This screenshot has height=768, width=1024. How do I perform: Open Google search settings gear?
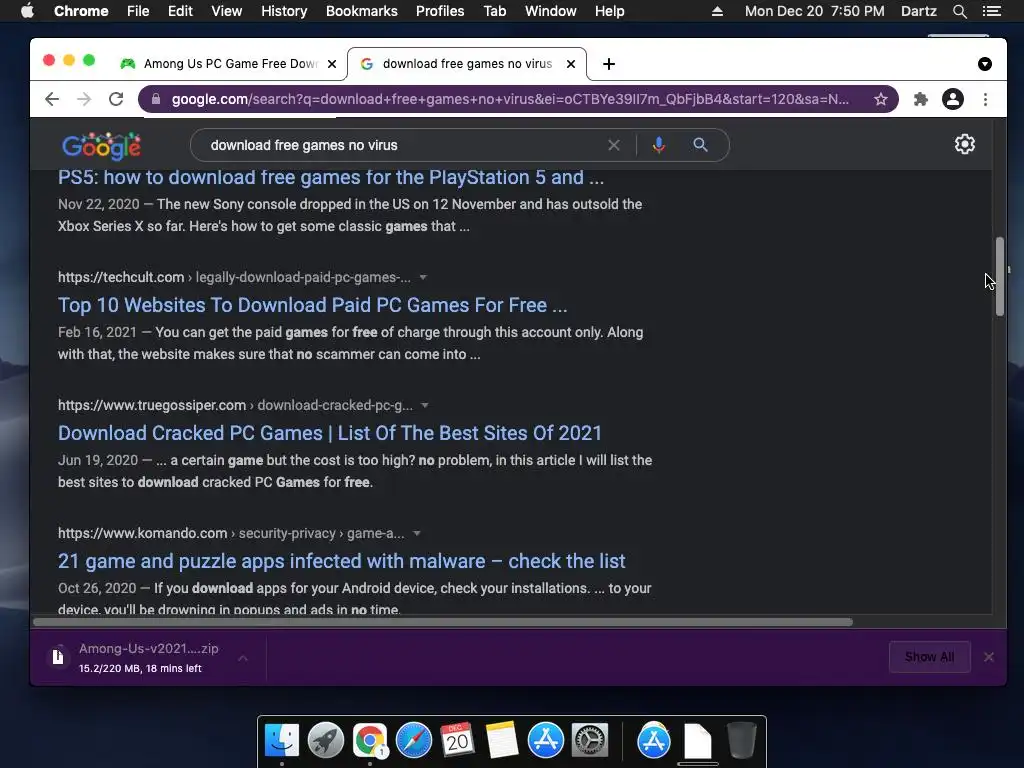click(x=965, y=144)
